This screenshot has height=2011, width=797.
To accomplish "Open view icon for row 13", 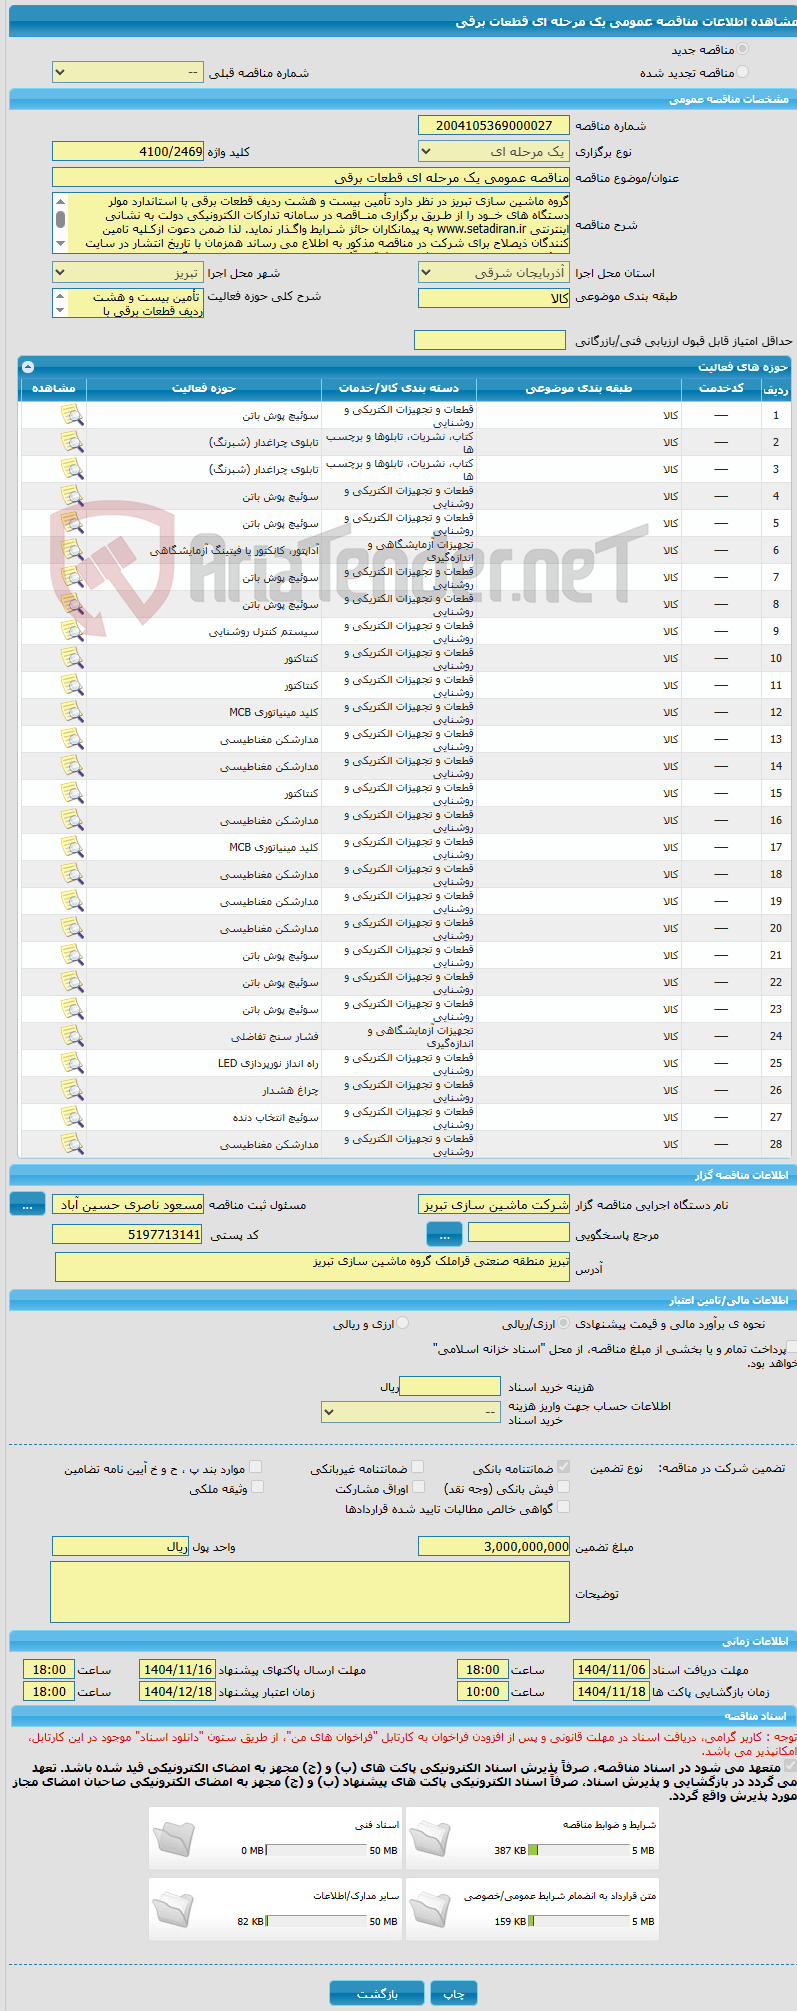I will click(x=72, y=739).
